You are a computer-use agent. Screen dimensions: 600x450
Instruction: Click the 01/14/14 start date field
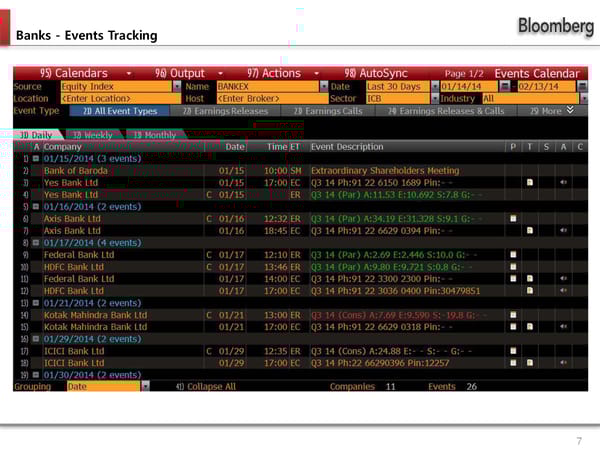[469, 86]
